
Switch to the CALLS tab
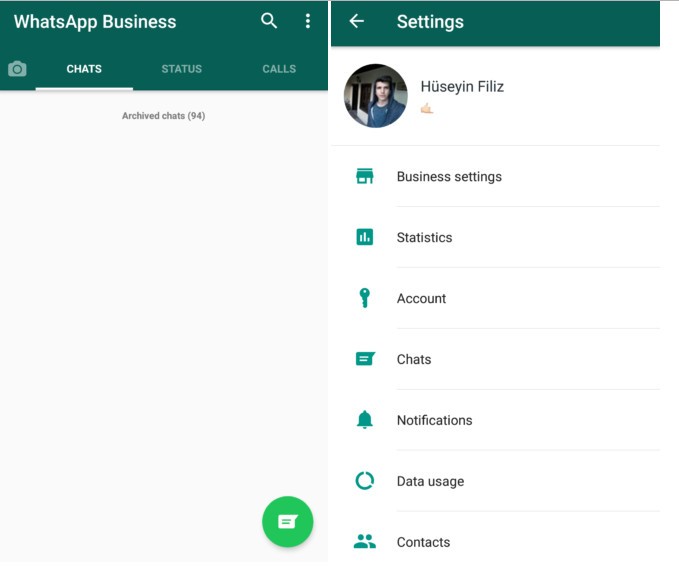[x=279, y=69]
